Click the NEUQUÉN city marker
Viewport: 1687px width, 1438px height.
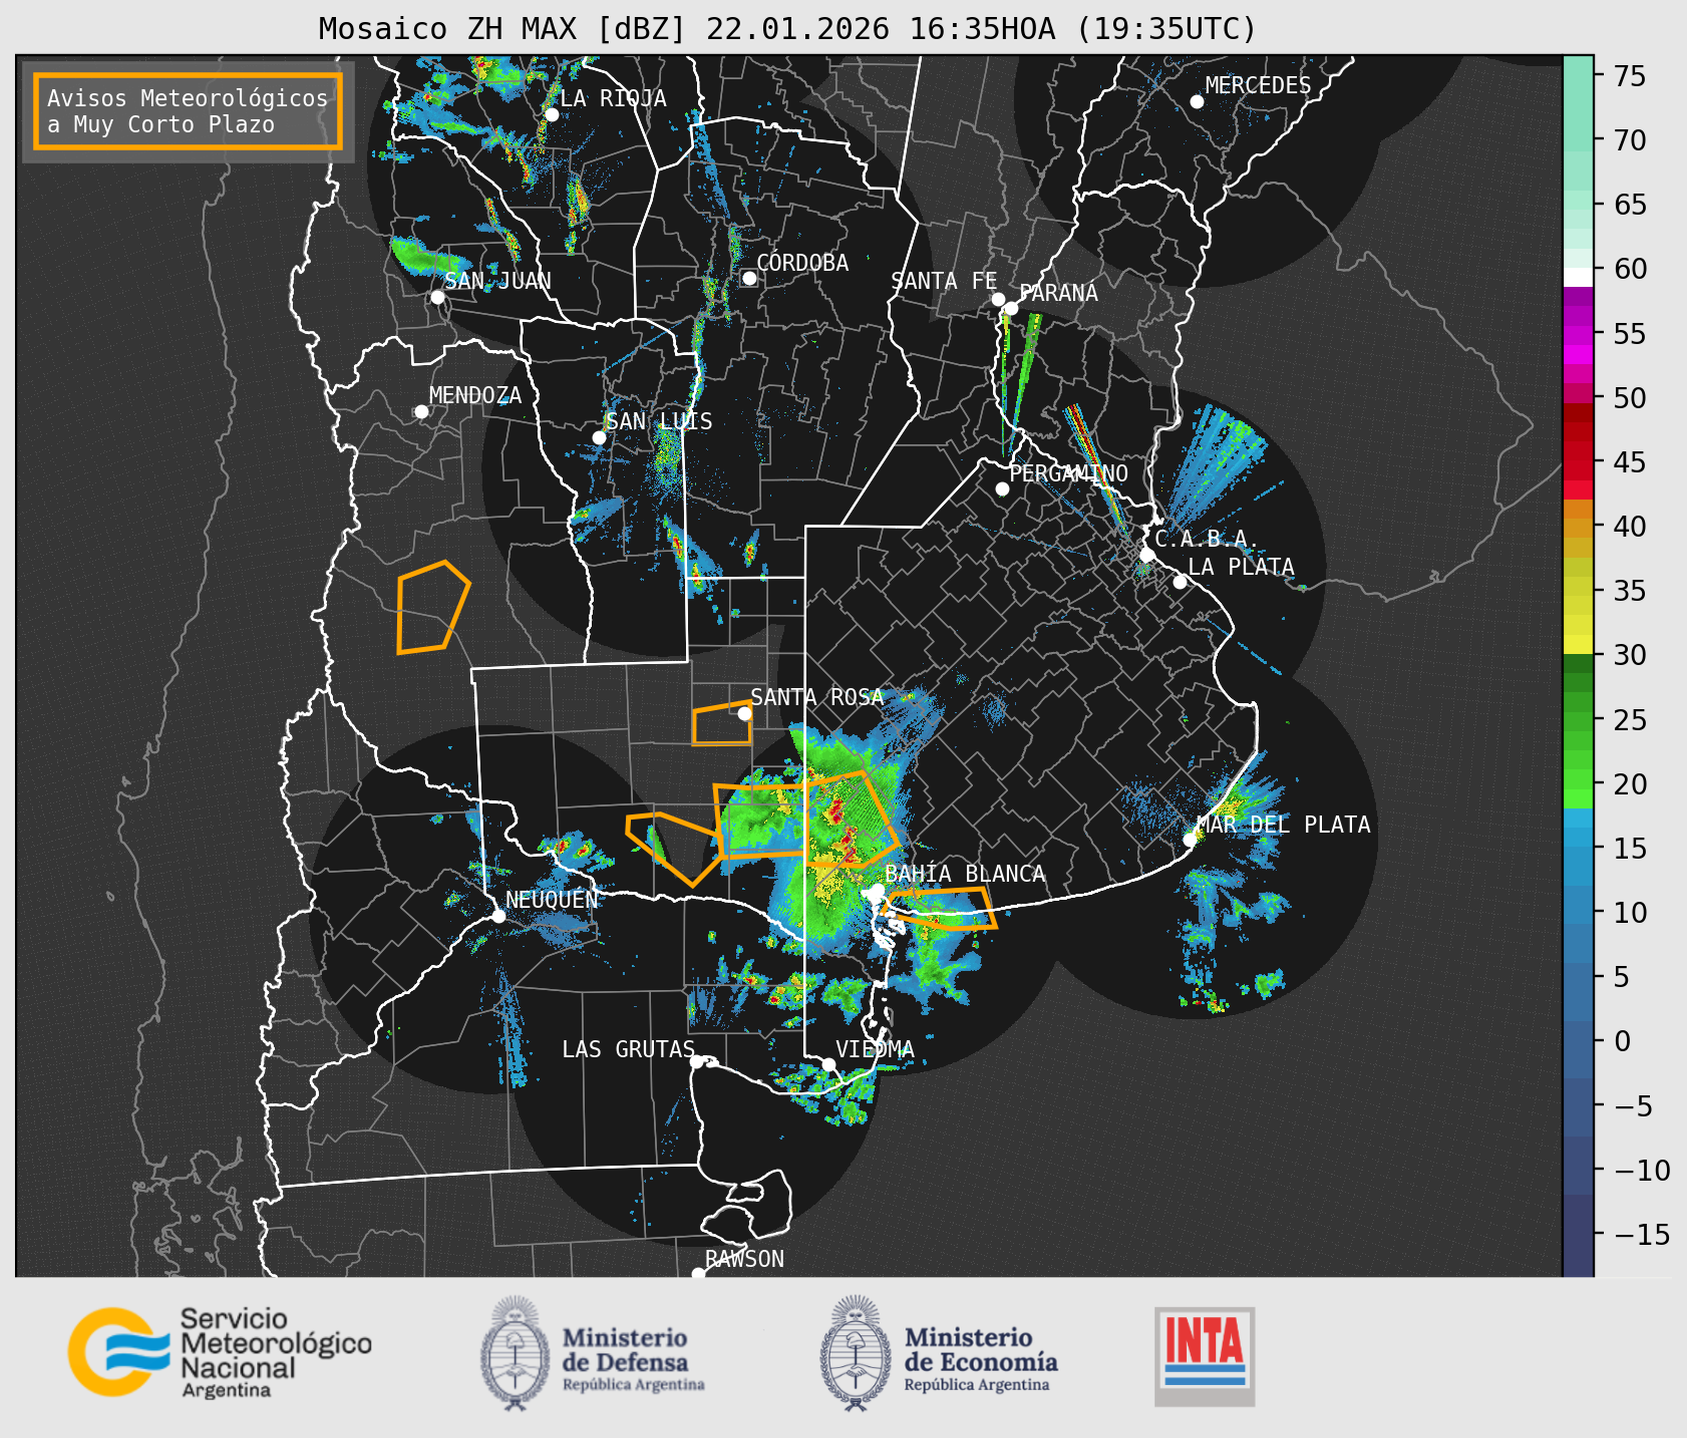(498, 916)
